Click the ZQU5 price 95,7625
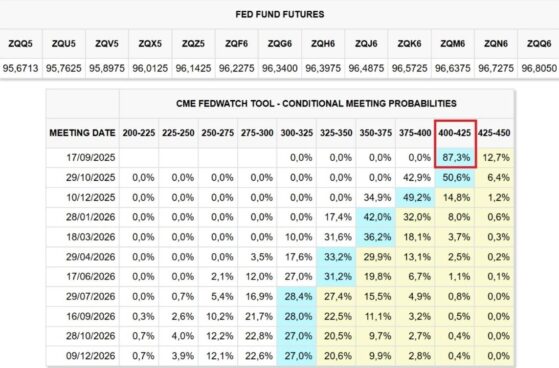The image size is (559, 368). (x=63, y=68)
